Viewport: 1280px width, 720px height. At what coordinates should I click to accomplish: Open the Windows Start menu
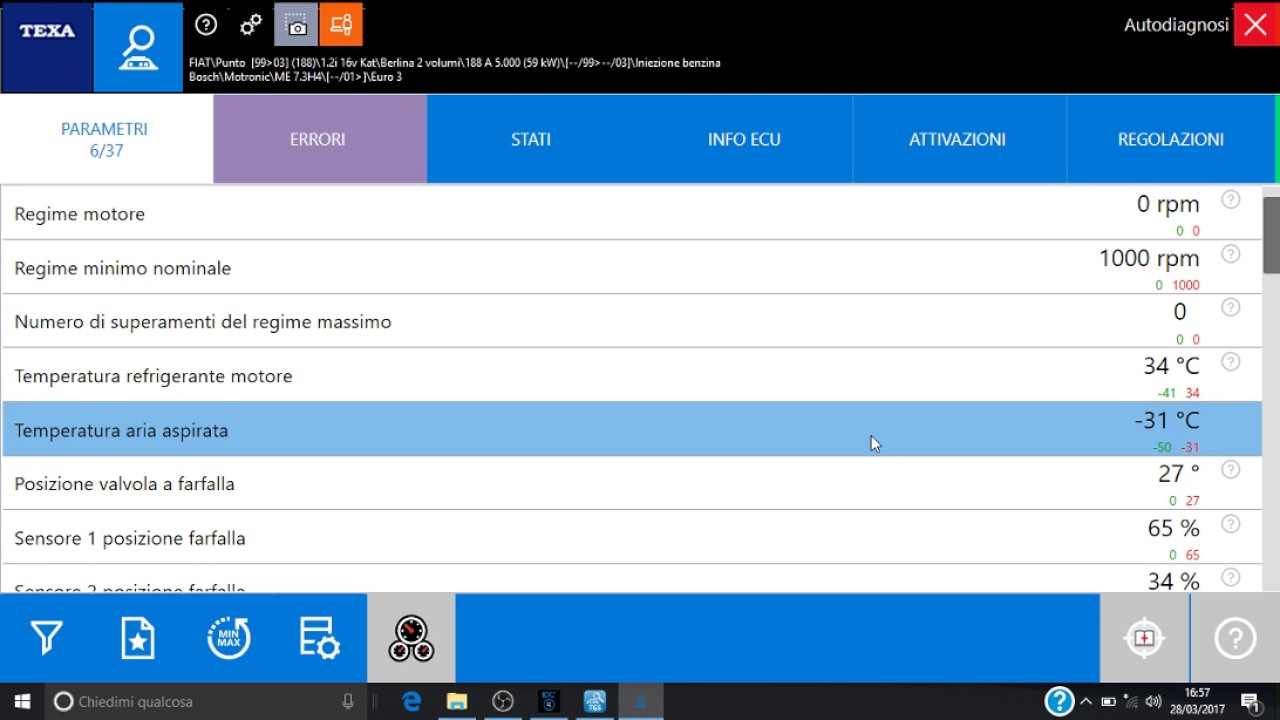coord(22,702)
